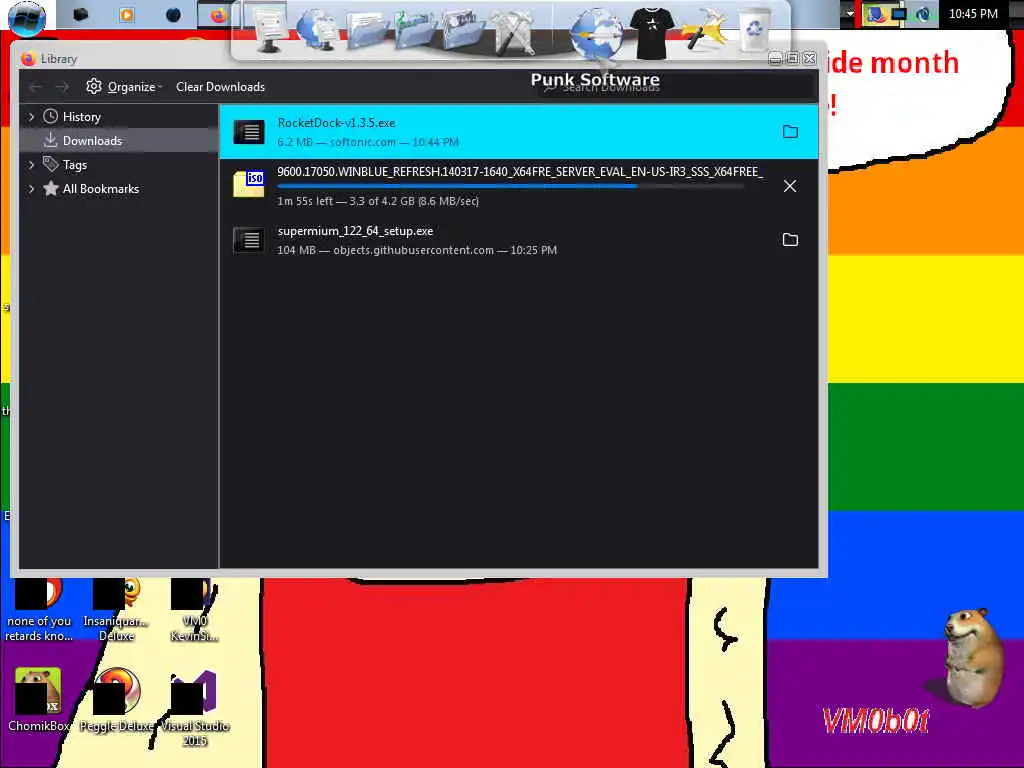Open Insaniquarium Deluxe desktop shortcut
This screenshot has height=768, width=1024.
click(x=117, y=610)
